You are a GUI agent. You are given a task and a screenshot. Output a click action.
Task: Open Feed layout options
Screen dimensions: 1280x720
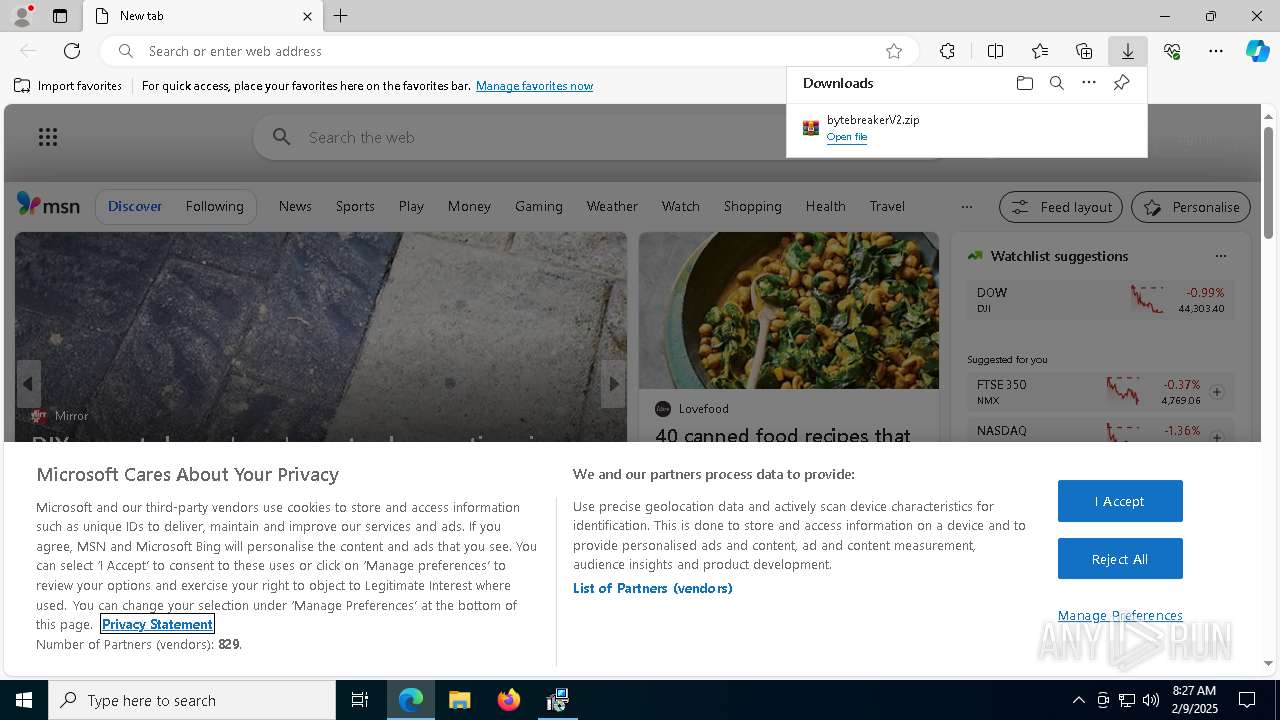tap(1061, 207)
